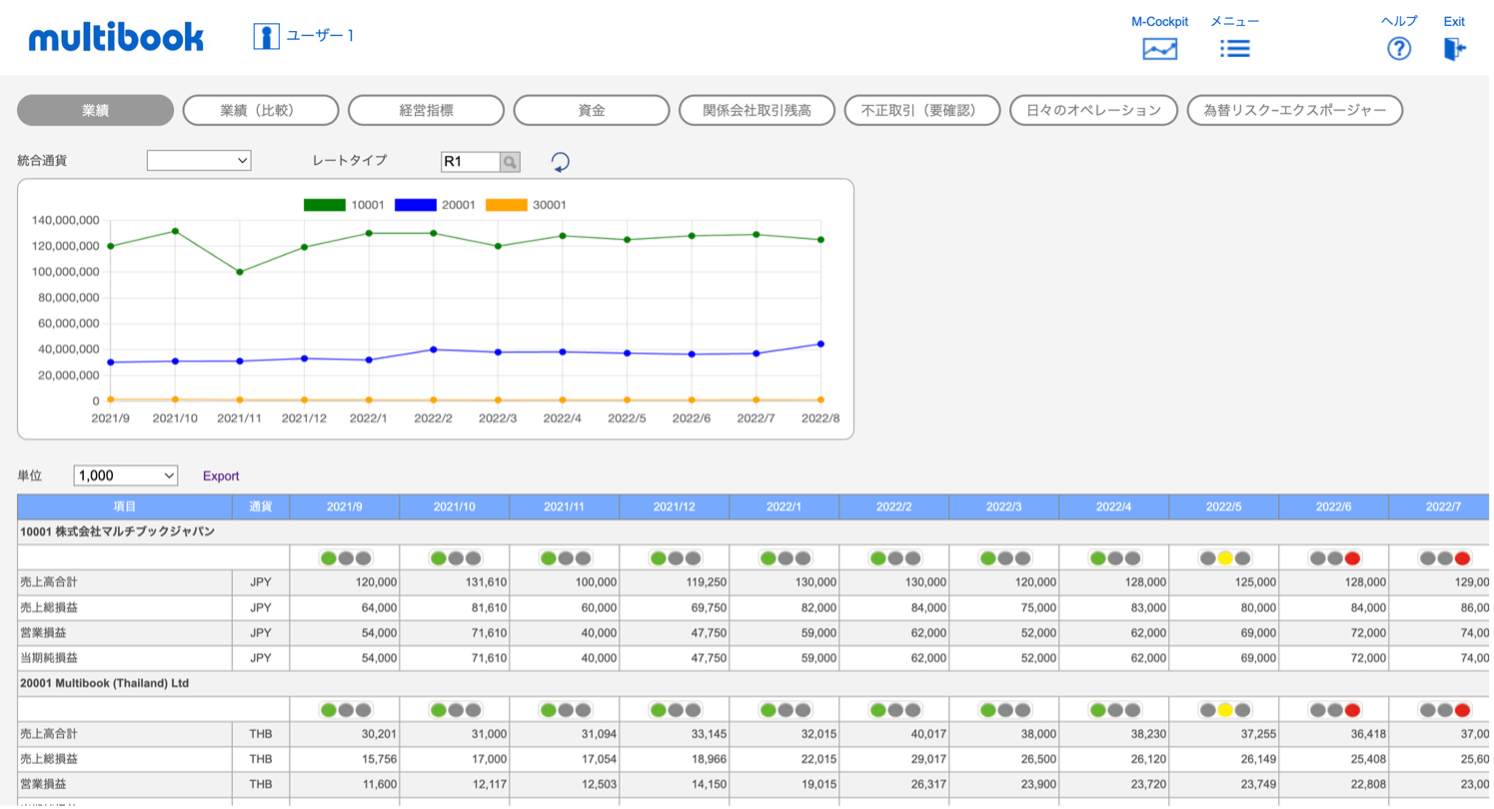Click the blue refresh arrow icon

pos(561,161)
